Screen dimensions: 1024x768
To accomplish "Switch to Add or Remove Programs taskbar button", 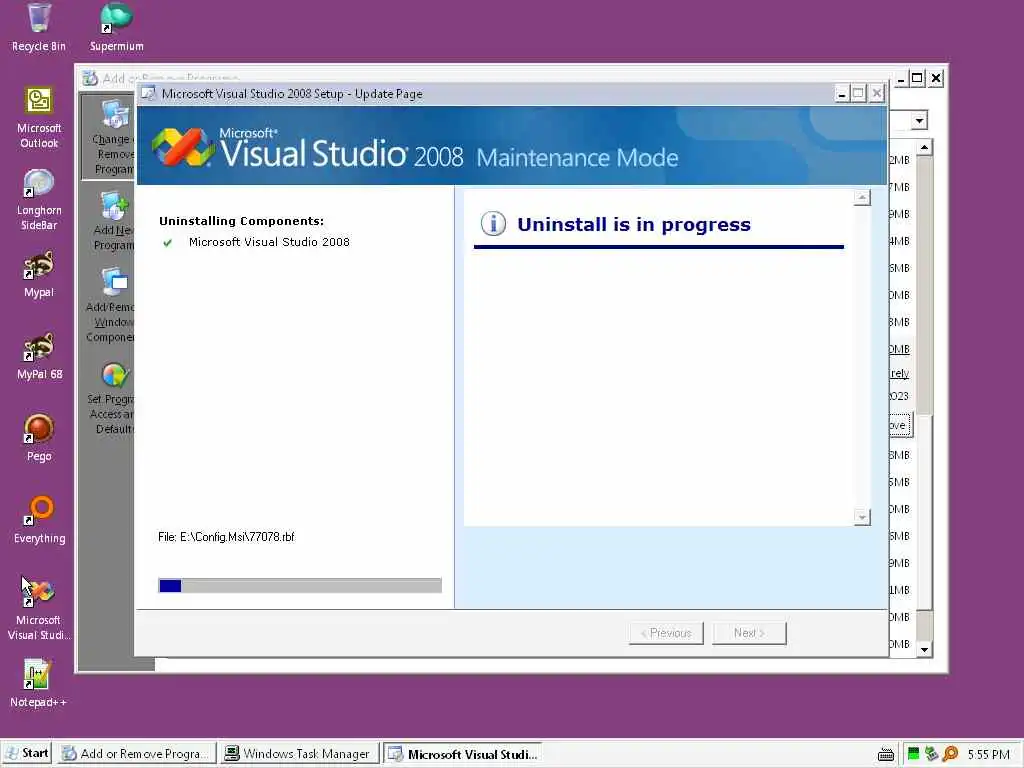I will point(135,754).
